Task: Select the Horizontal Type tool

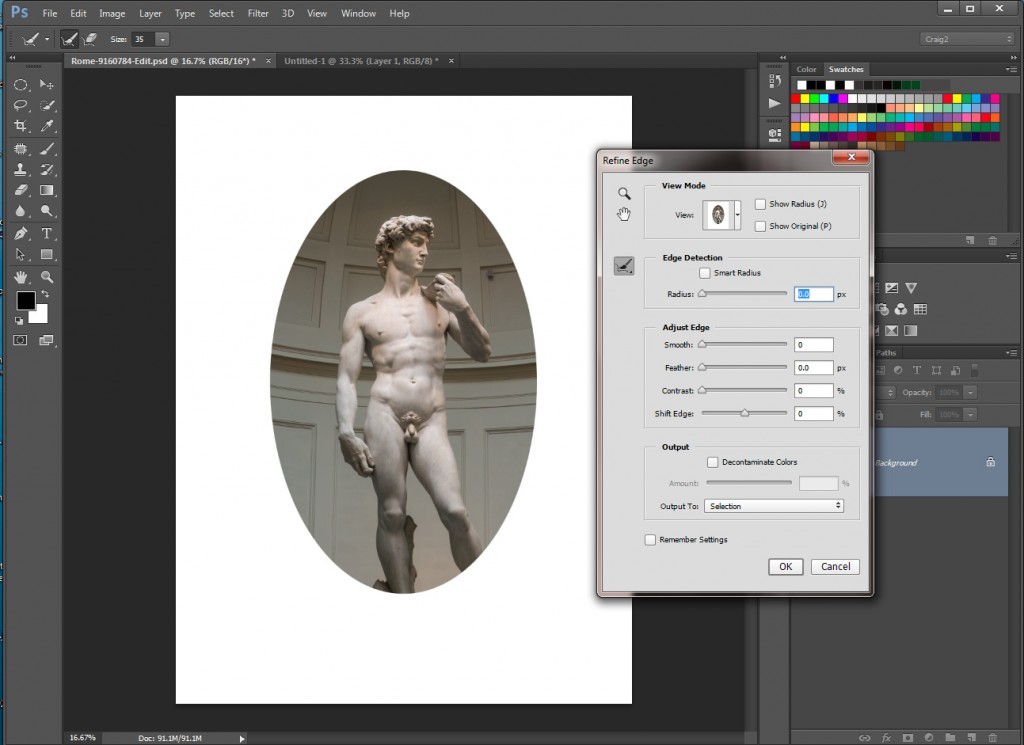Action: click(46, 234)
